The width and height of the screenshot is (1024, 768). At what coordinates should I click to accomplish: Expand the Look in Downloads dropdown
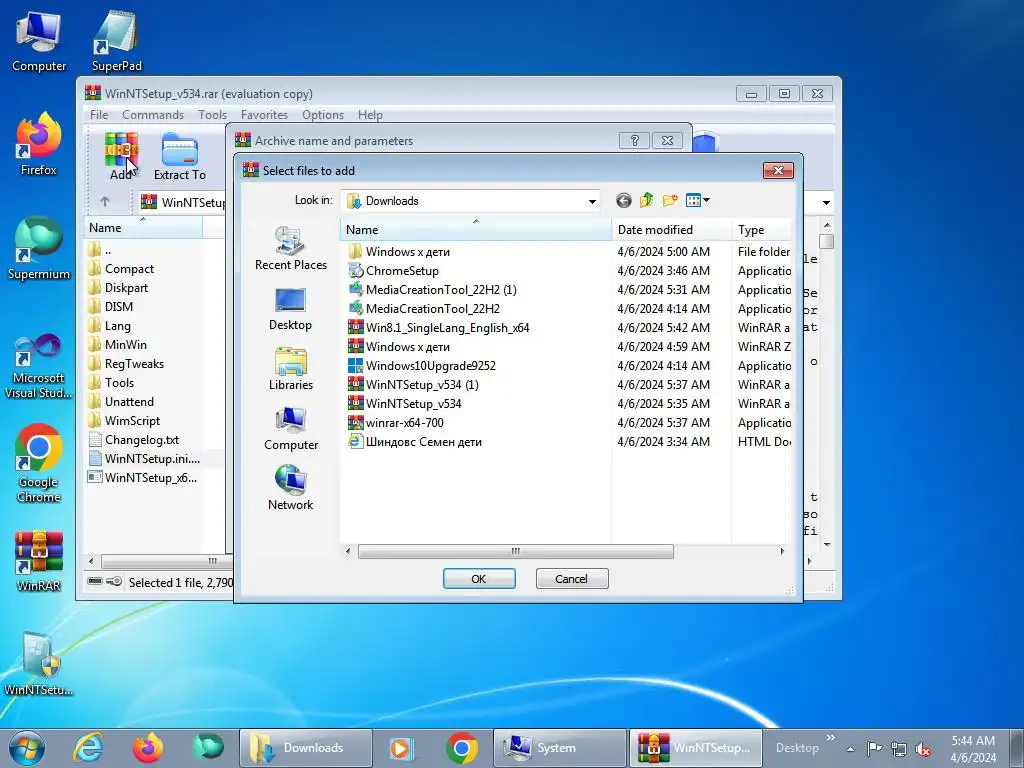(592, 201)
